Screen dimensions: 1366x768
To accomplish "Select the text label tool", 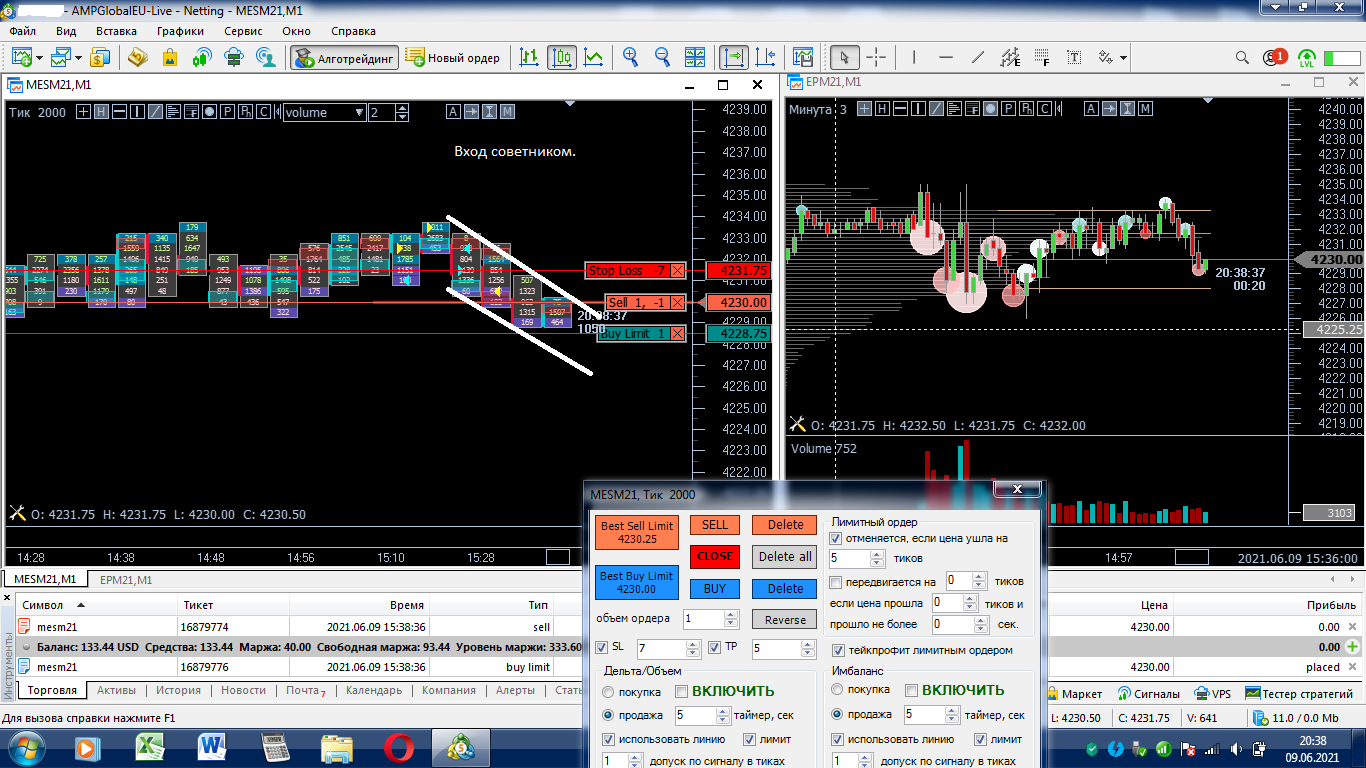I will [1075, 57].
